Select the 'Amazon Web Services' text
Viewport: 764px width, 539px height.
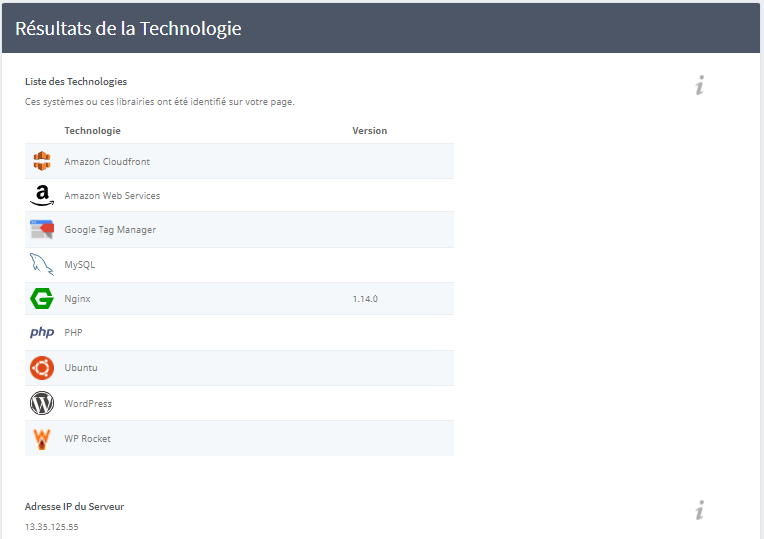112,196
